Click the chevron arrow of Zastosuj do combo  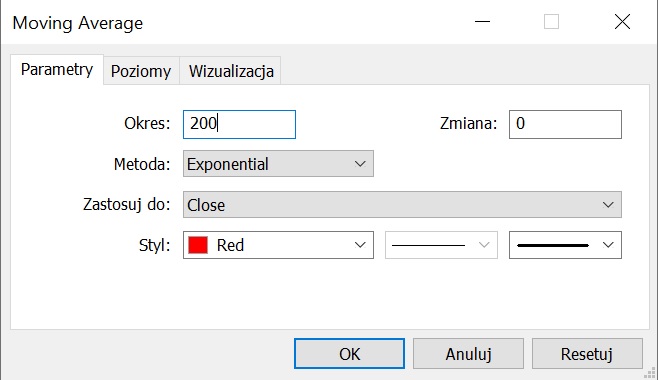pyautogui.click(x=608, y=205)
